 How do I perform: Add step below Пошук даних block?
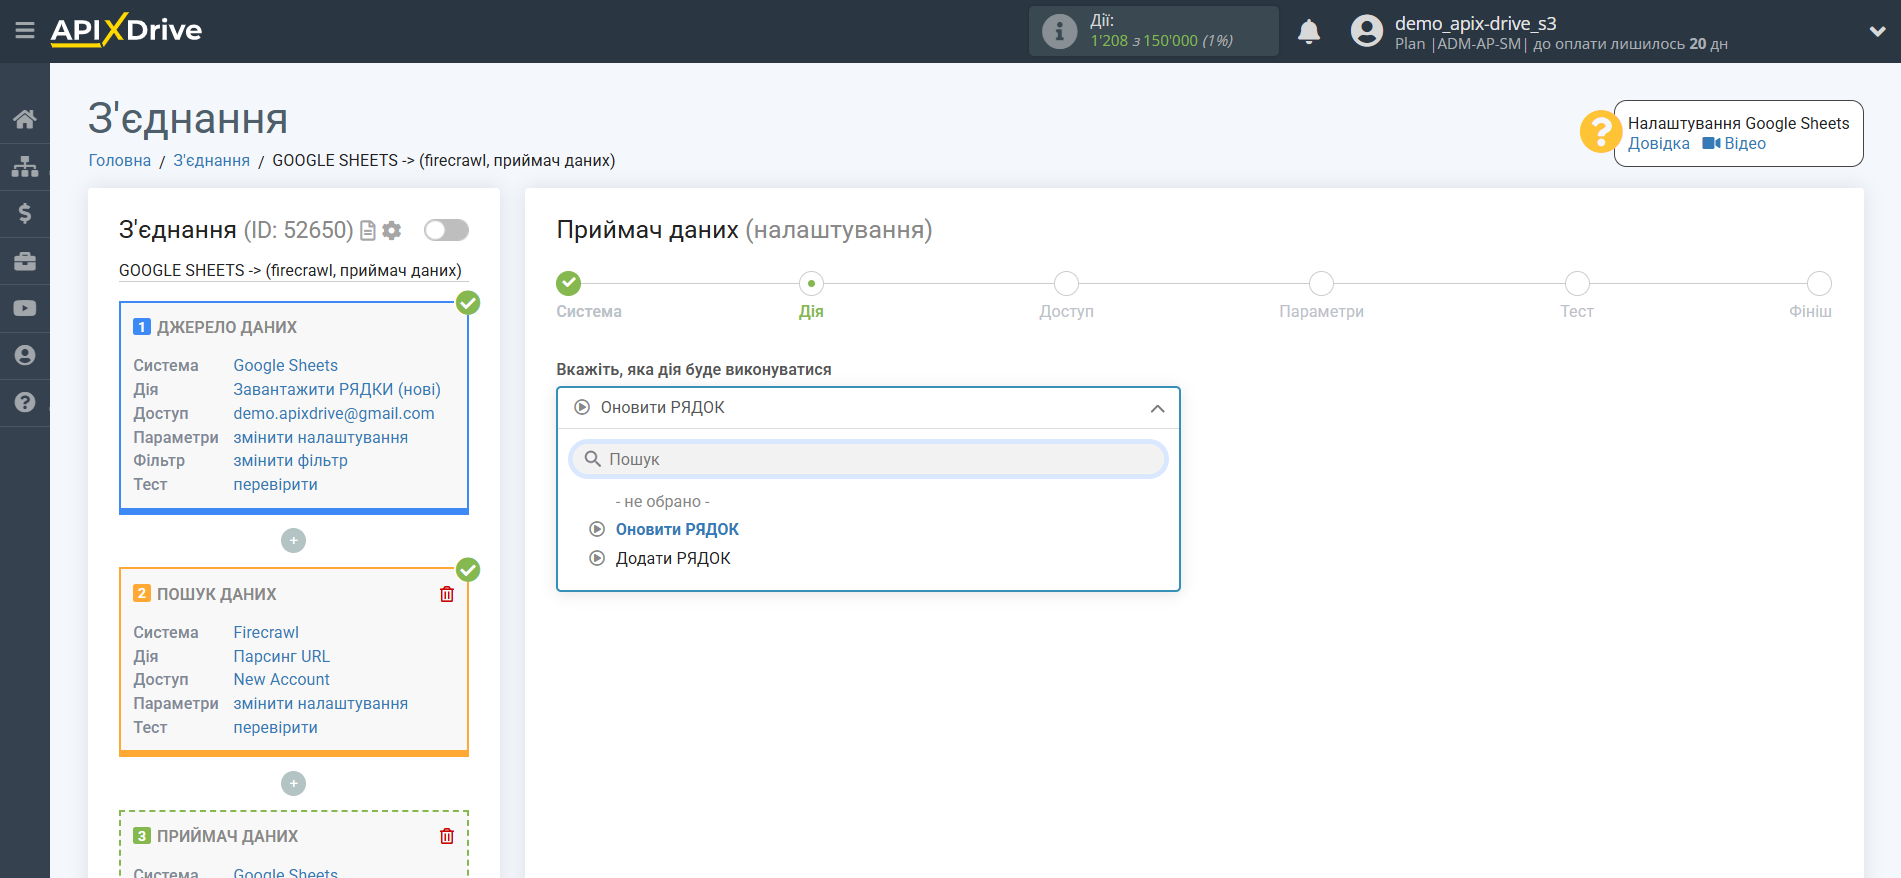tap(293, 784)
